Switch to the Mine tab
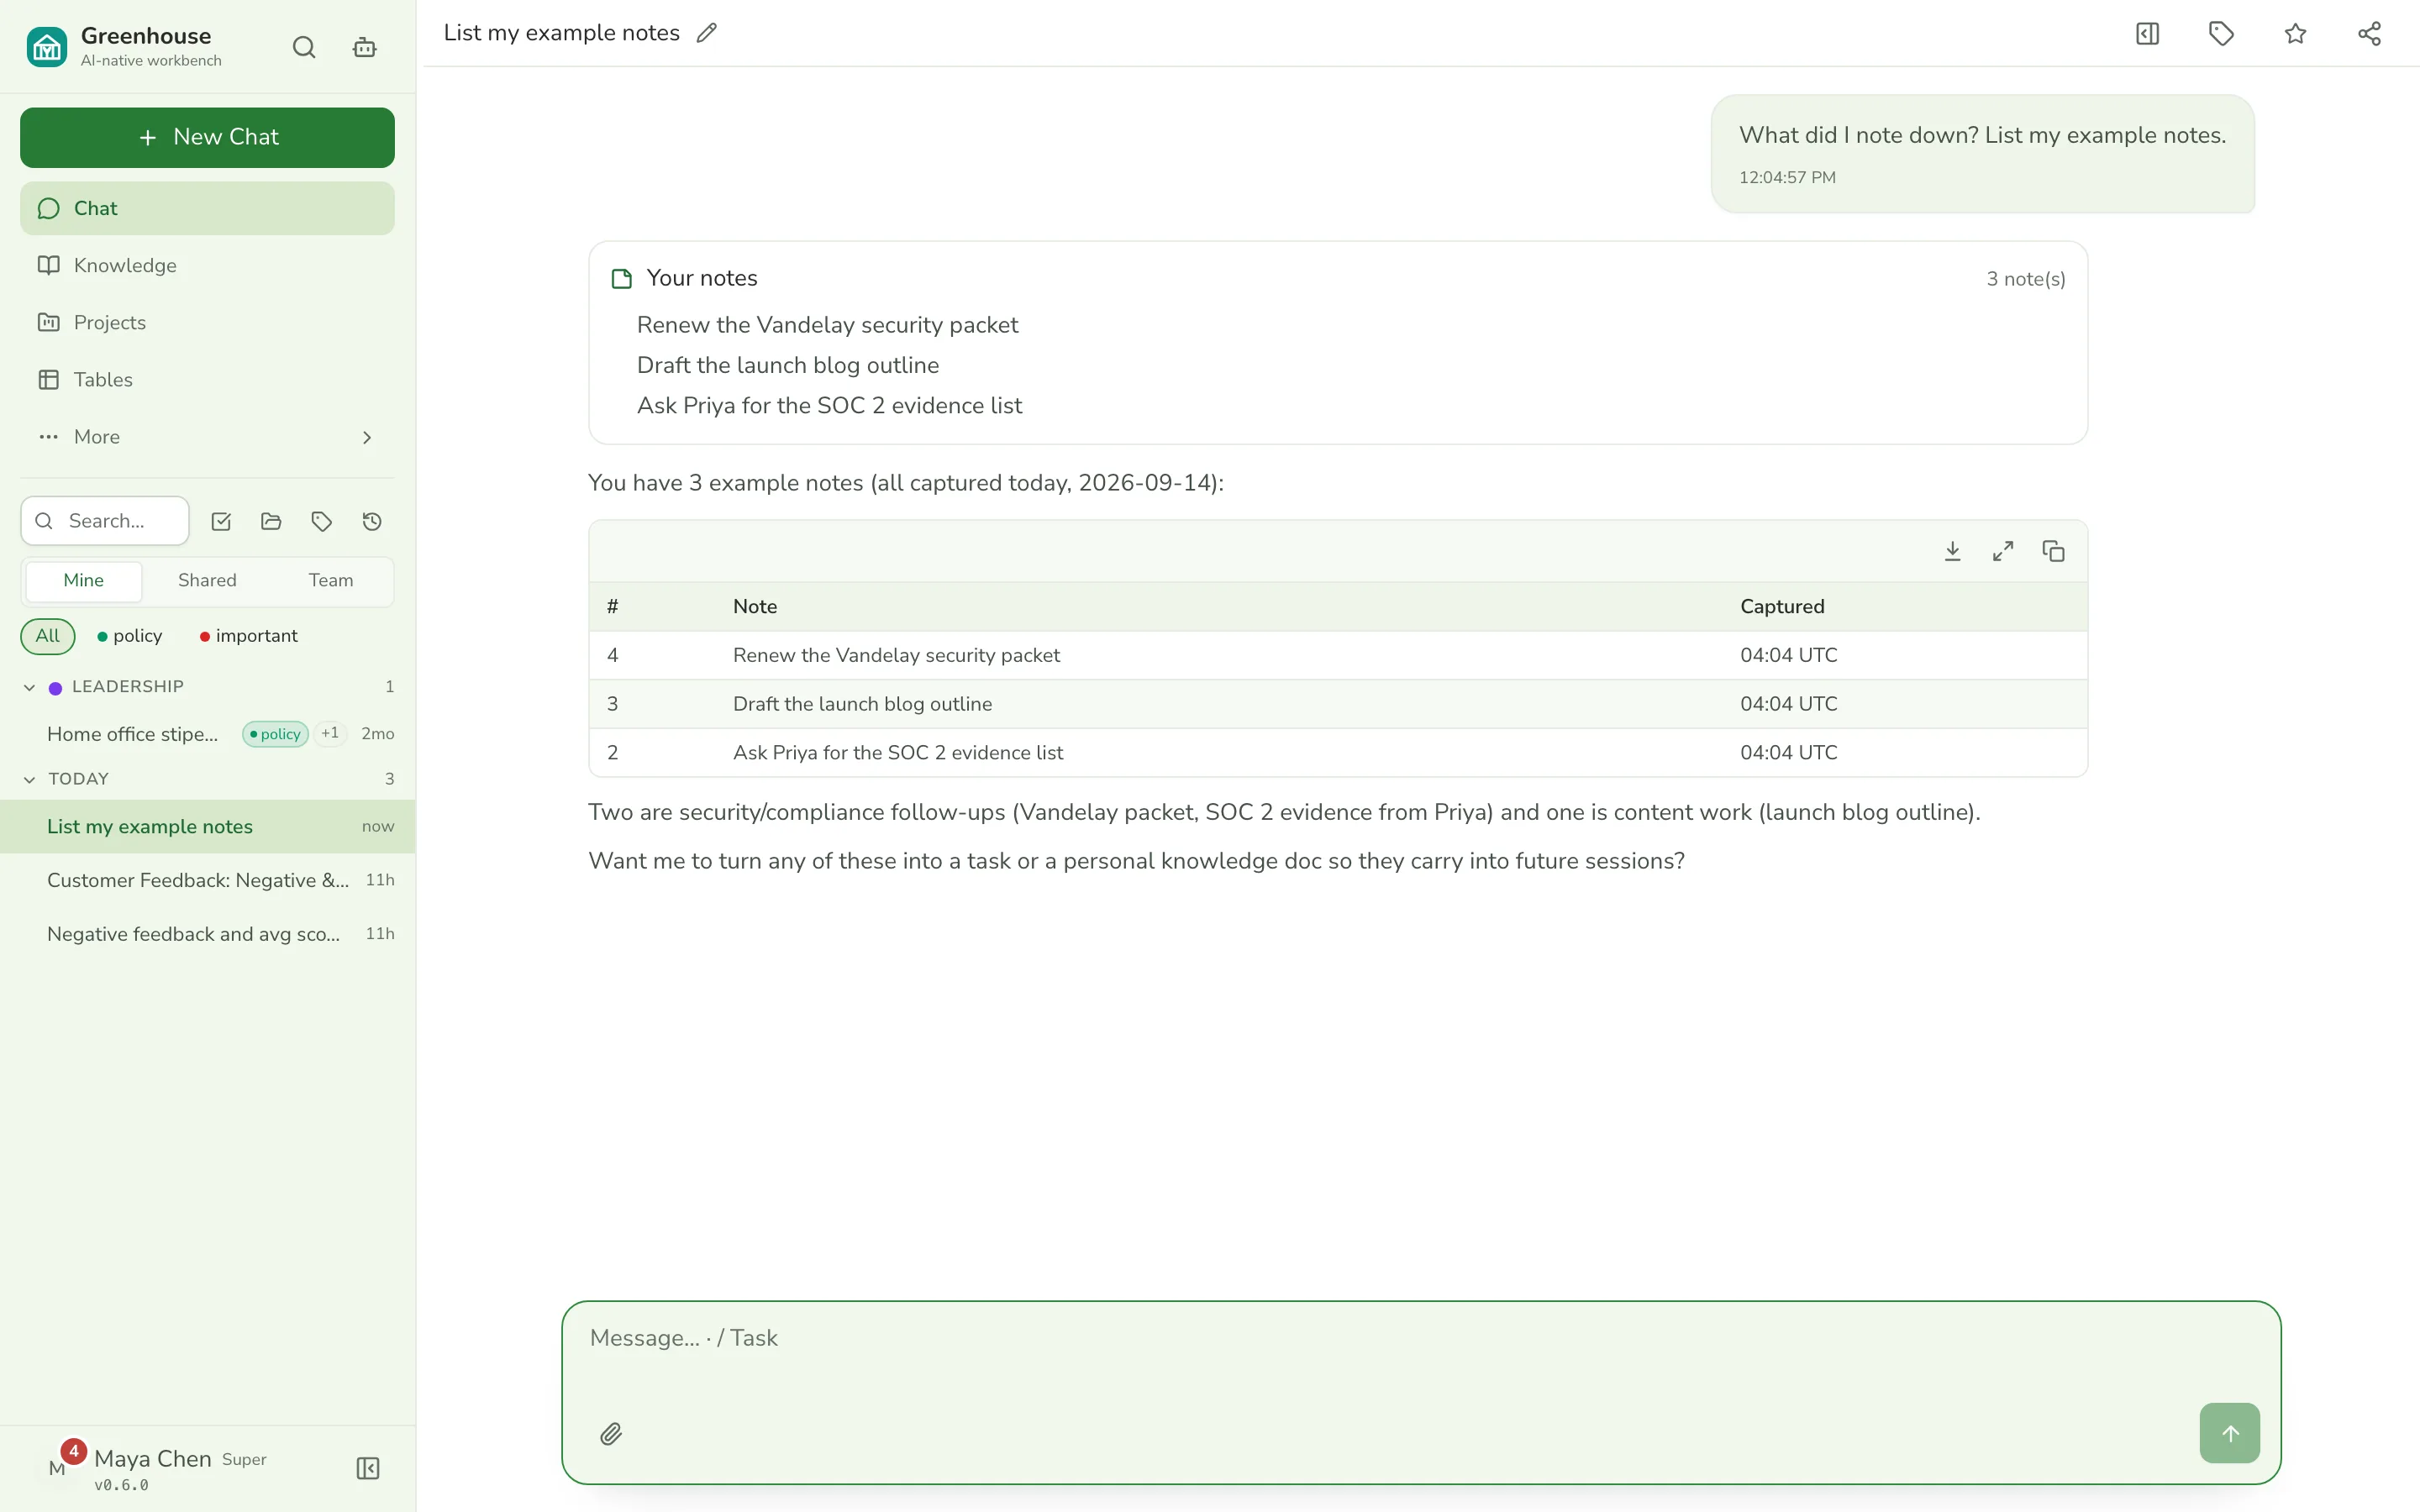 pos(84,580)
